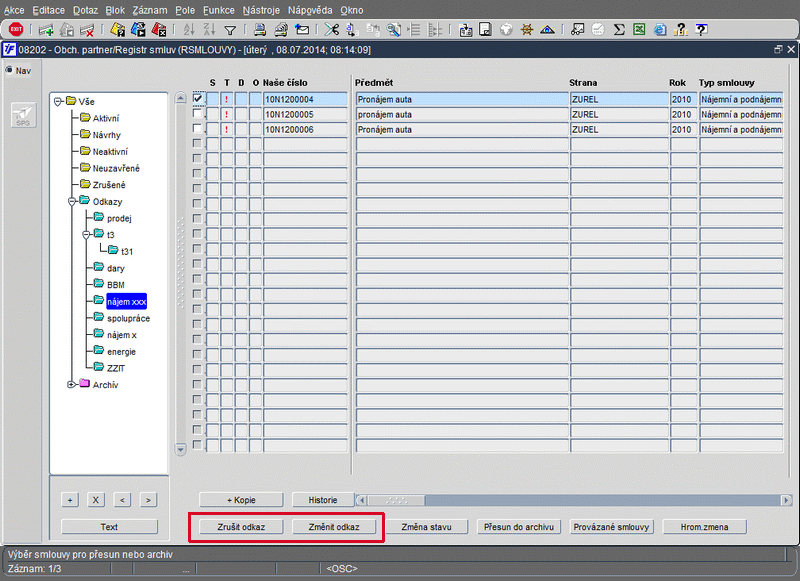Viewport: 800px width, 581px height.
Task: Uncheck the checkbox for contract 10N1200004
Action: (197, 98)
